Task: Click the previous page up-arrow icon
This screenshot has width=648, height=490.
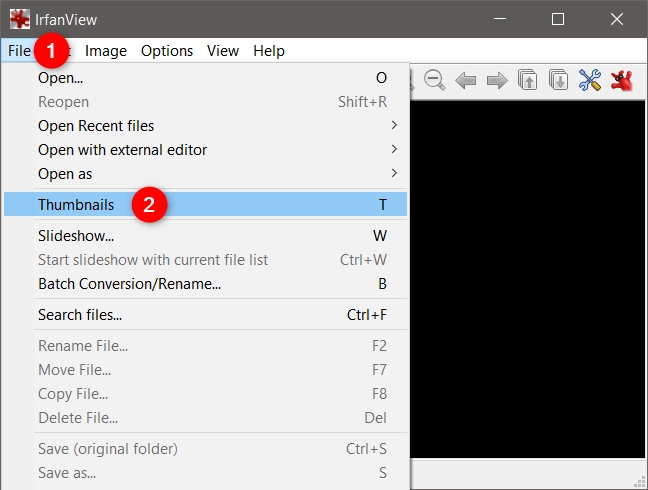Action: point(528,80)
